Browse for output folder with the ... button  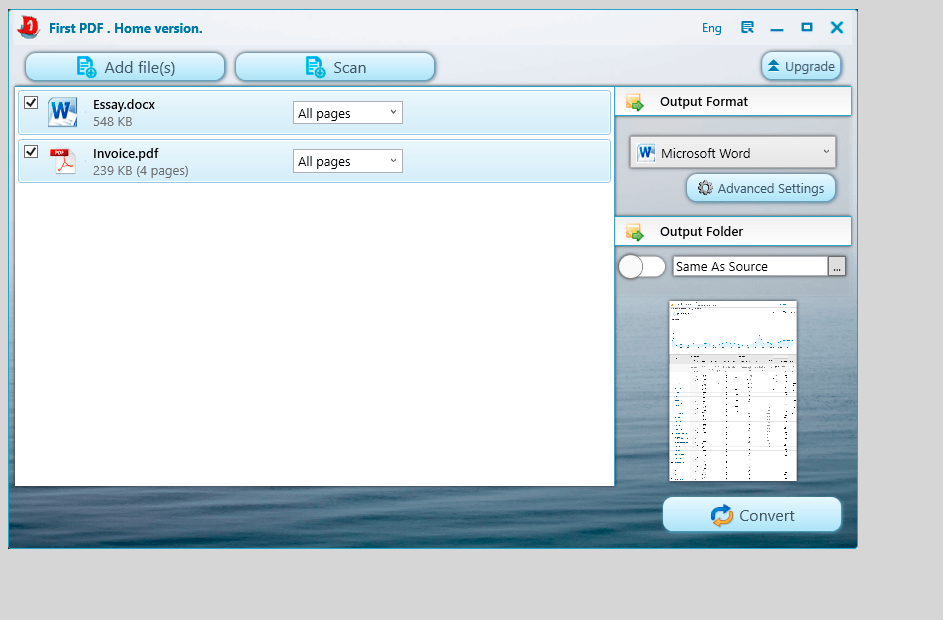pyautogui.click(x=837, y=266)
